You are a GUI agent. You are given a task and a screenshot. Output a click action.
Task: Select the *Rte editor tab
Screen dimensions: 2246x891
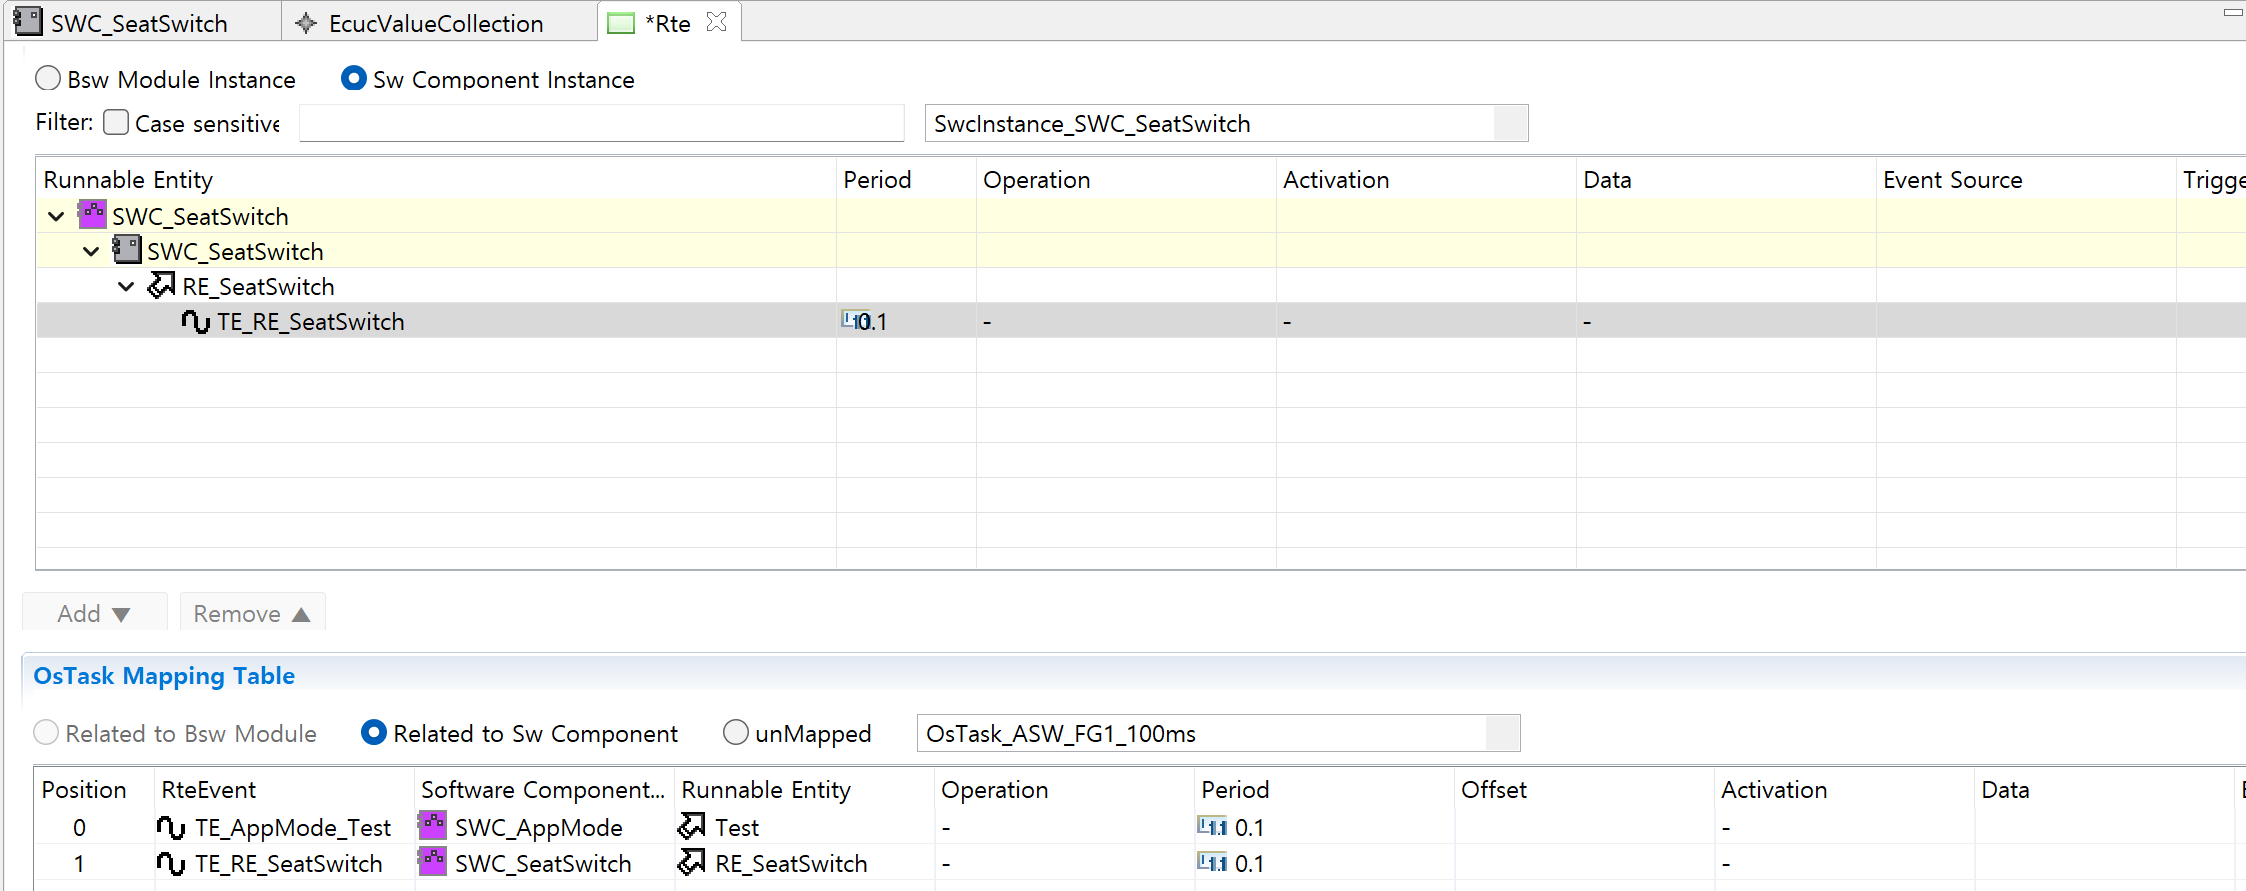[667, 23]
